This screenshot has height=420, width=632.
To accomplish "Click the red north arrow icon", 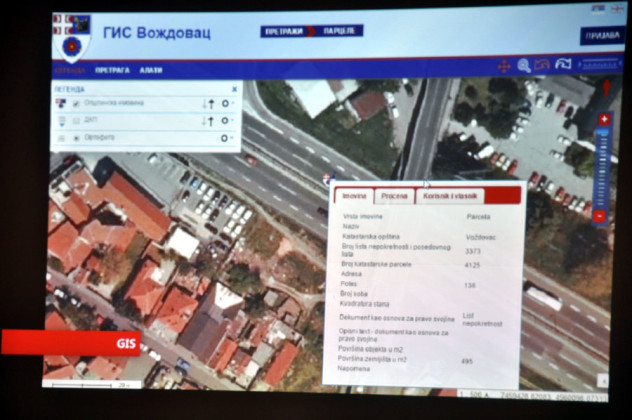I will tap(605, 87).
